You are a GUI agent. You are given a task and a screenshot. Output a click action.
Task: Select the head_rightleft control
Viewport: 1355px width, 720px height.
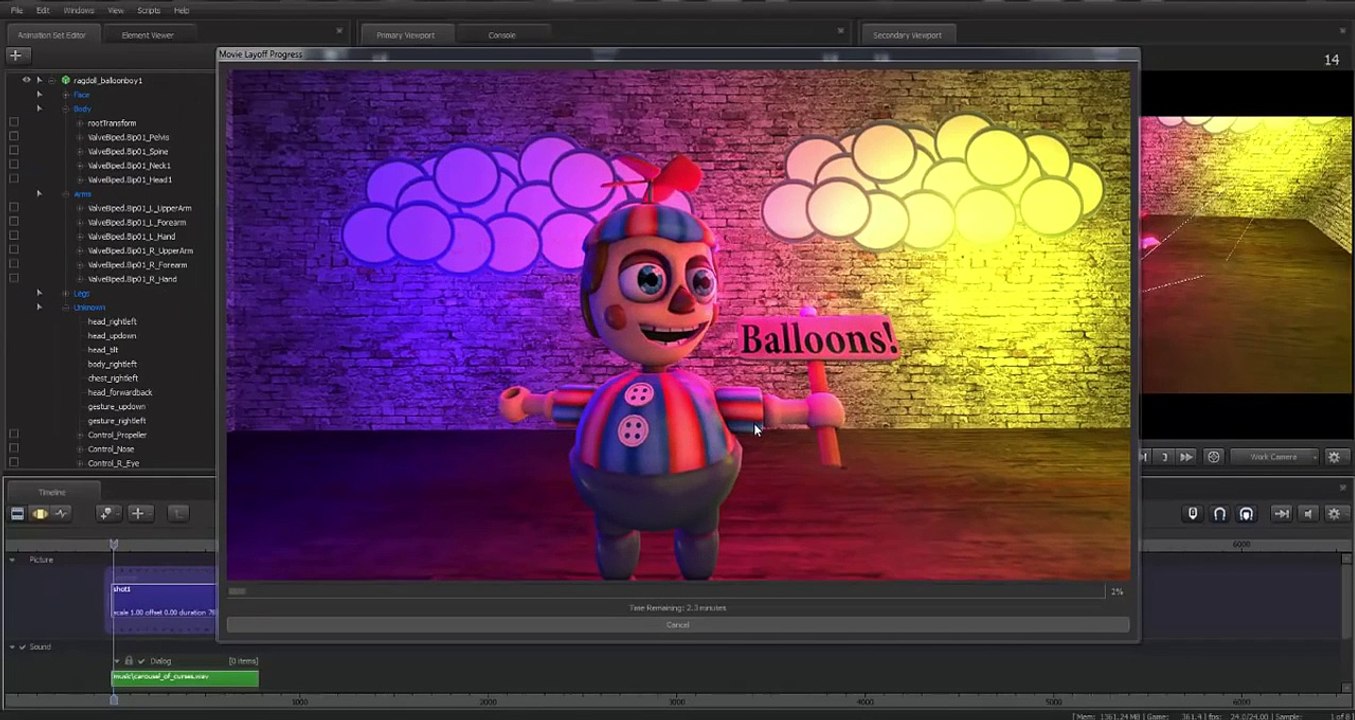tap(112, 321)
